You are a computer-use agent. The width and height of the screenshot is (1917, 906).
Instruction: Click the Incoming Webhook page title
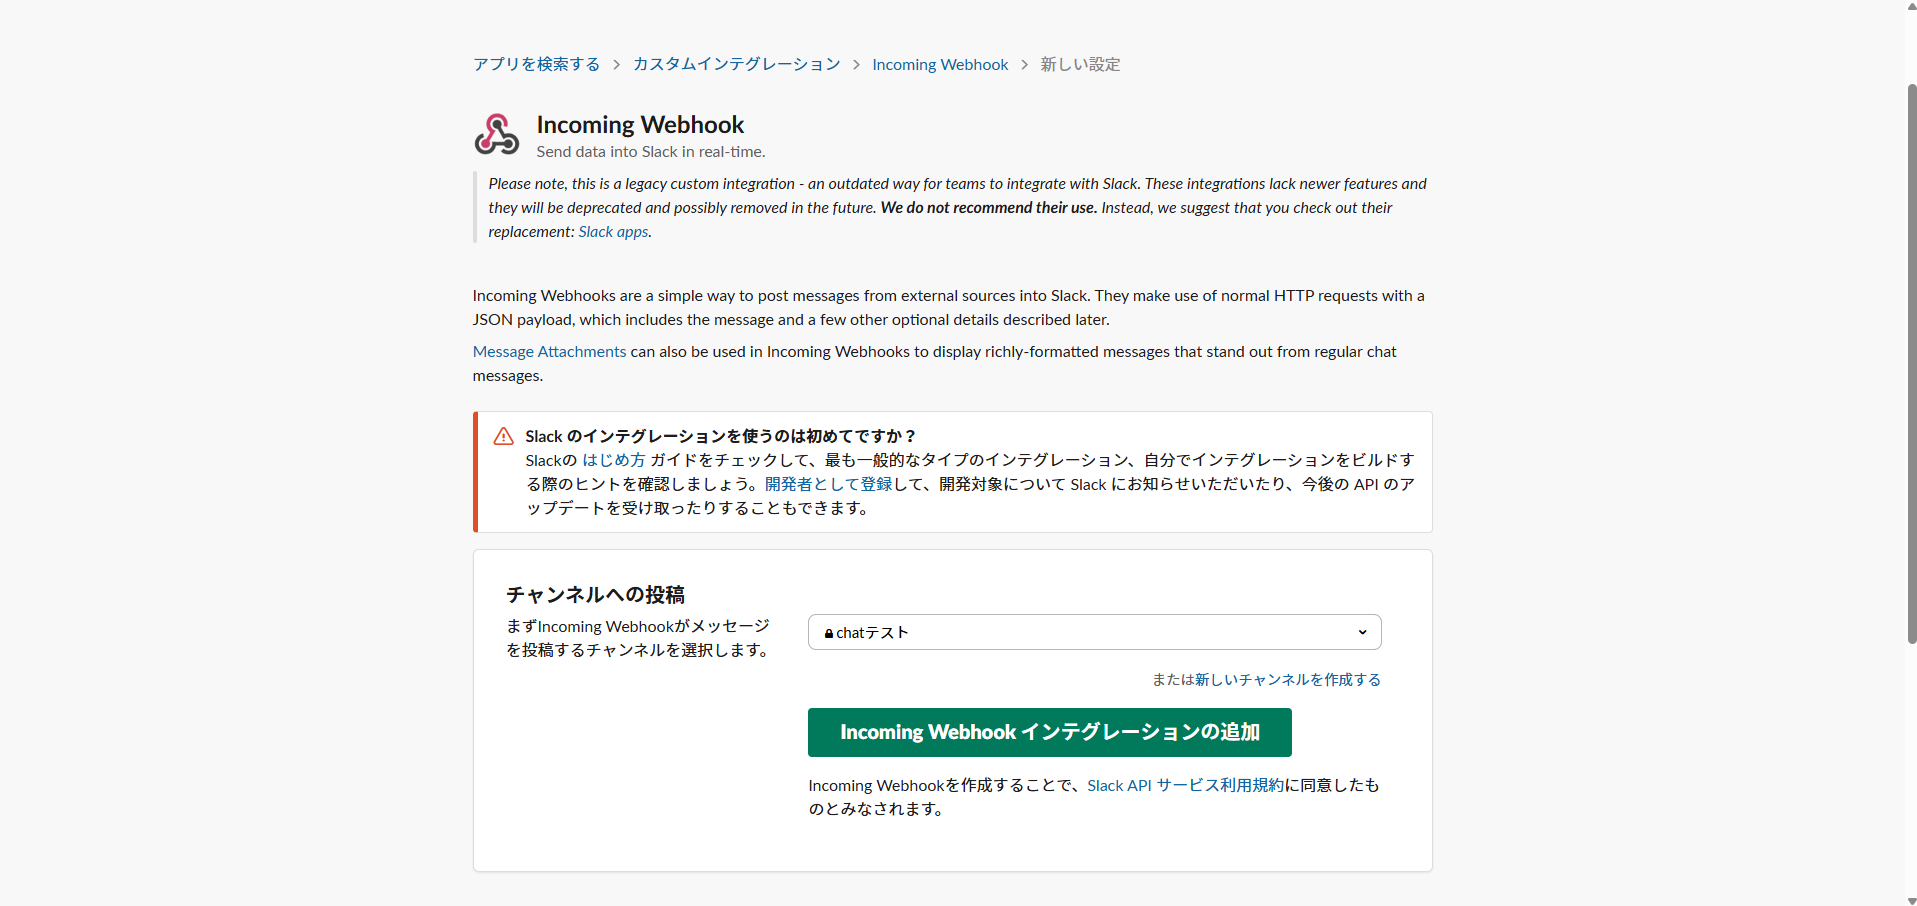[x=640, y=125]
